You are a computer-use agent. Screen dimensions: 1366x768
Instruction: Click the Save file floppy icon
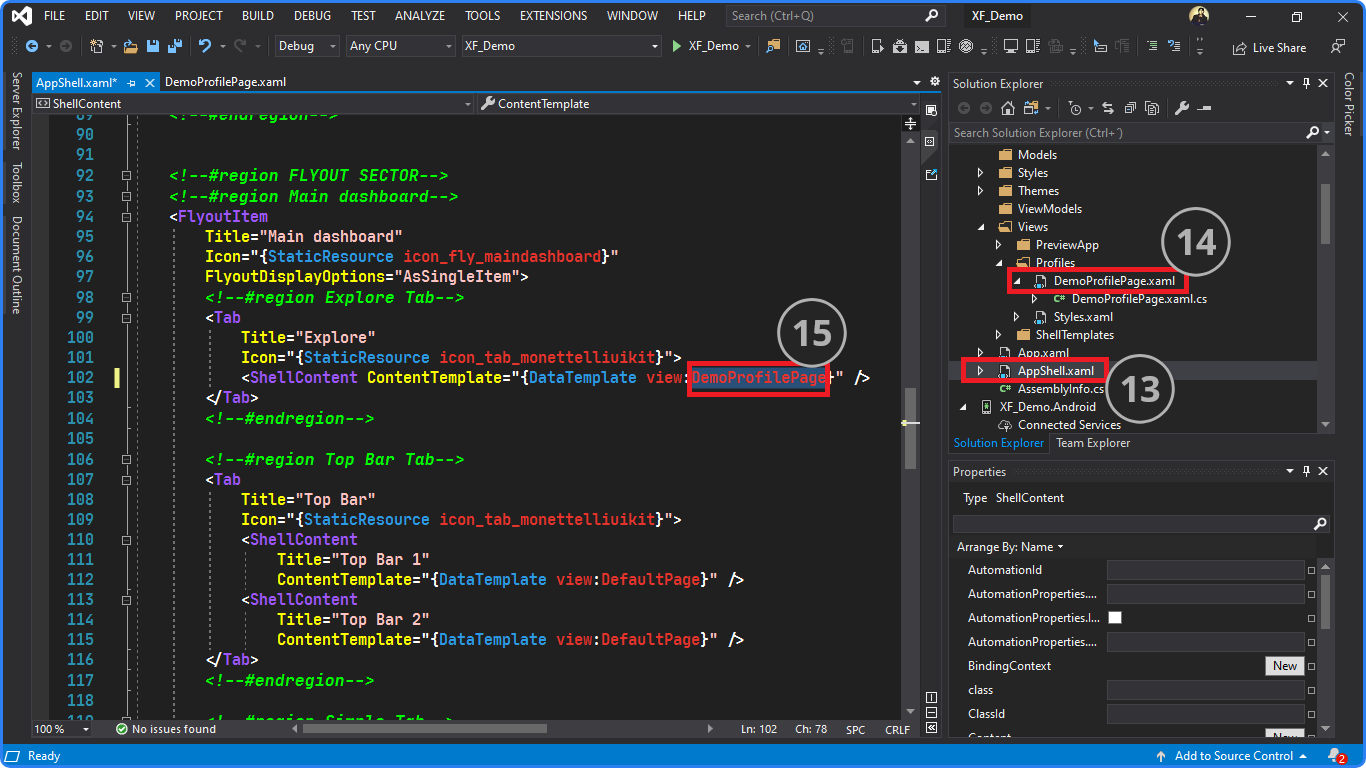coord(152,46)
